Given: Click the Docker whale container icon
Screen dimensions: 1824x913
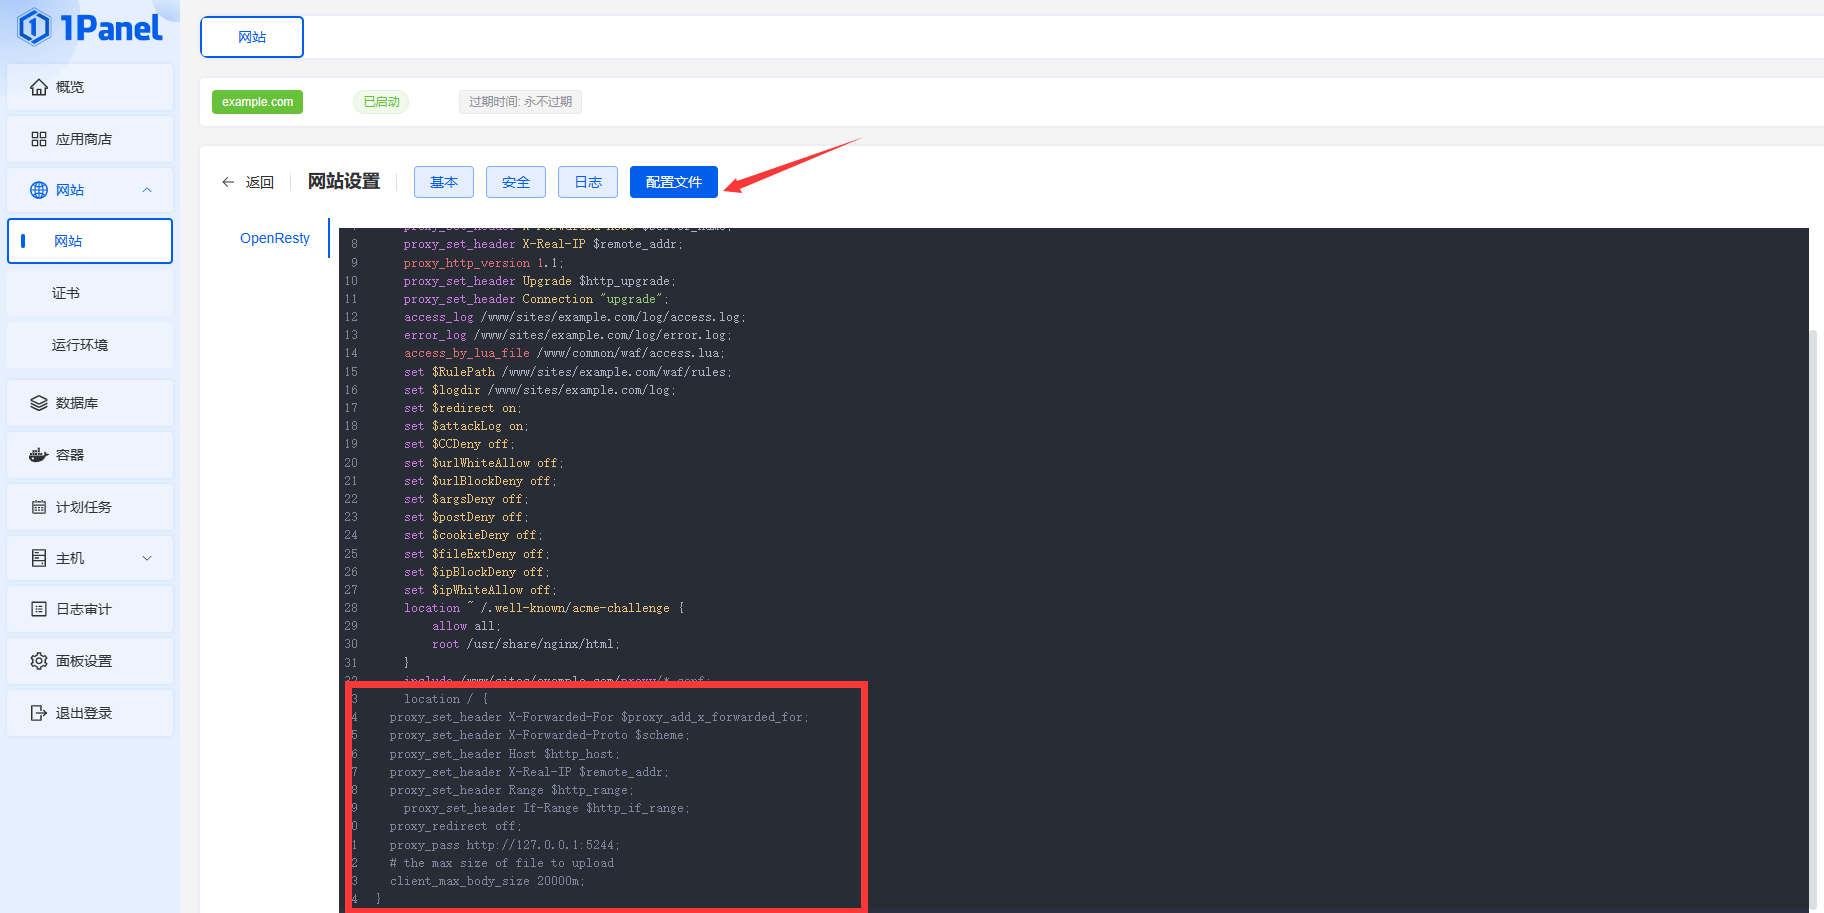Looking at the screenshot, I should pyautogui.click(x=39, y=455).
